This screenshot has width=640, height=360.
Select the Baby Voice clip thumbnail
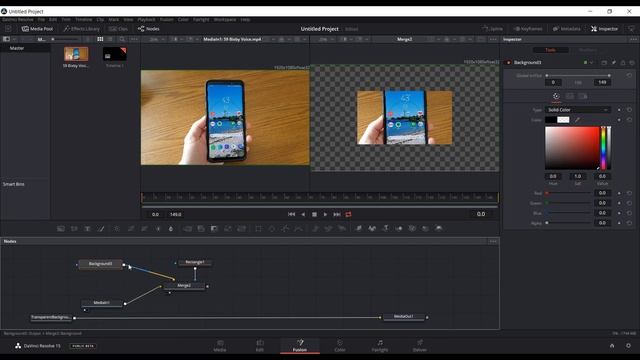[76, 54]
